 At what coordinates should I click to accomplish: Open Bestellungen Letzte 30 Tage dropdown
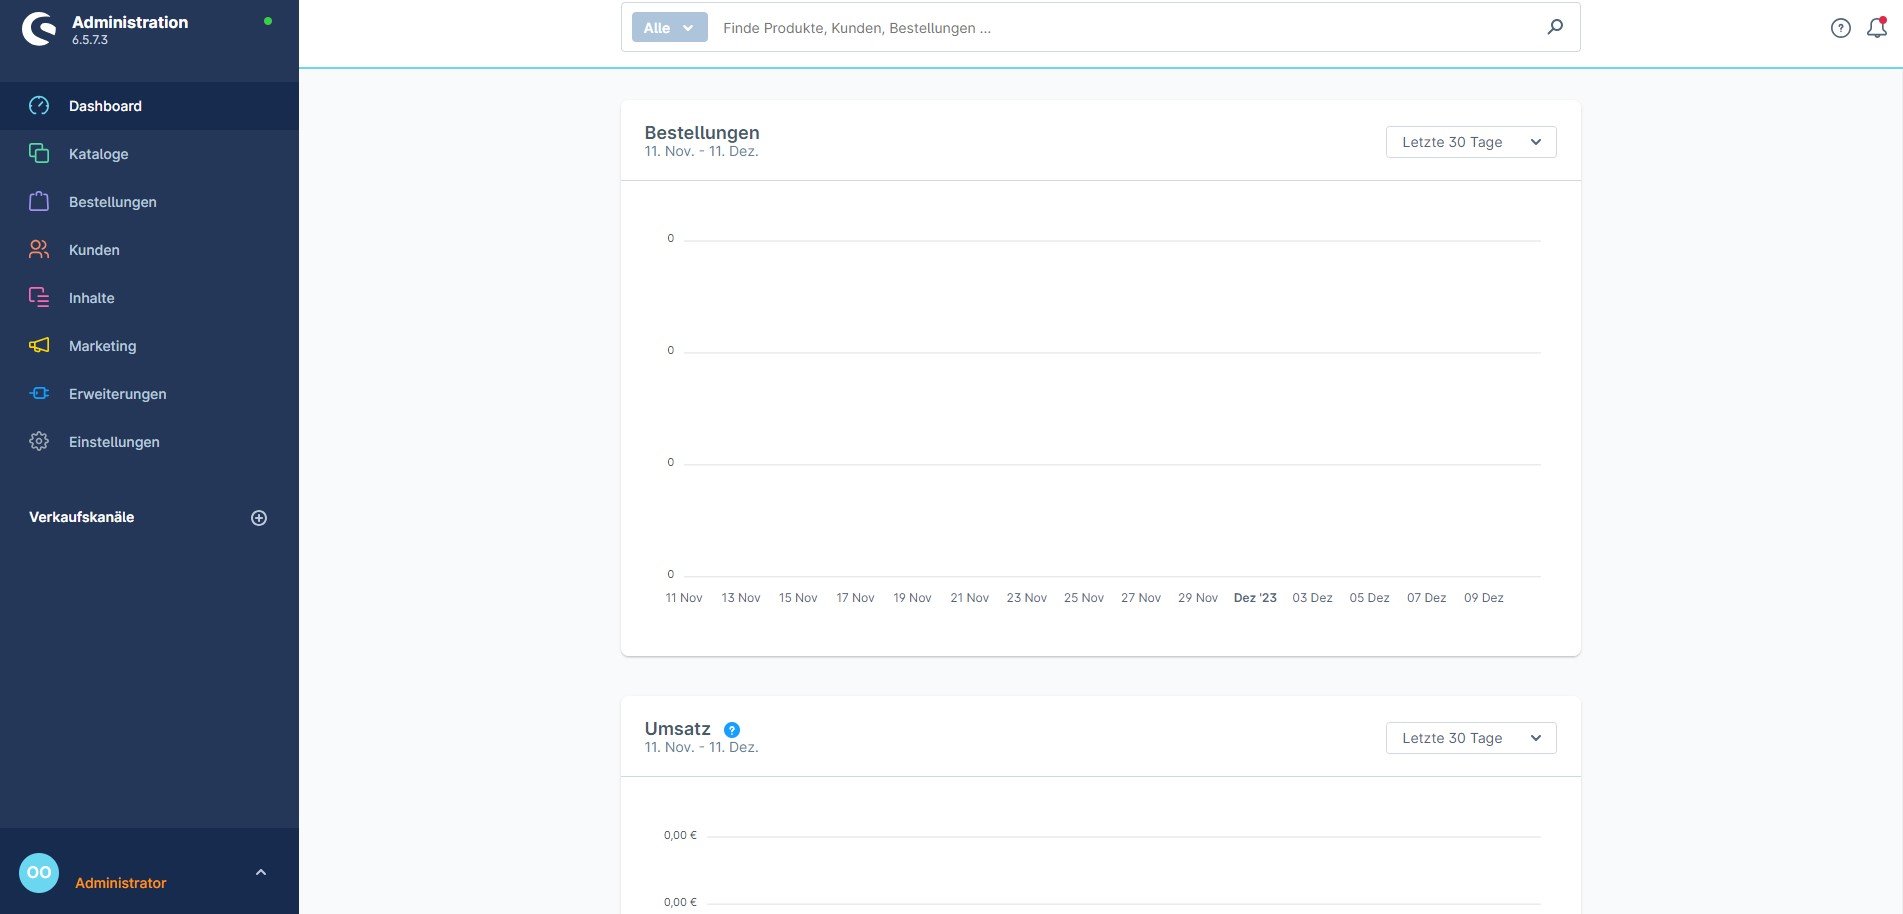[1470, 142]
